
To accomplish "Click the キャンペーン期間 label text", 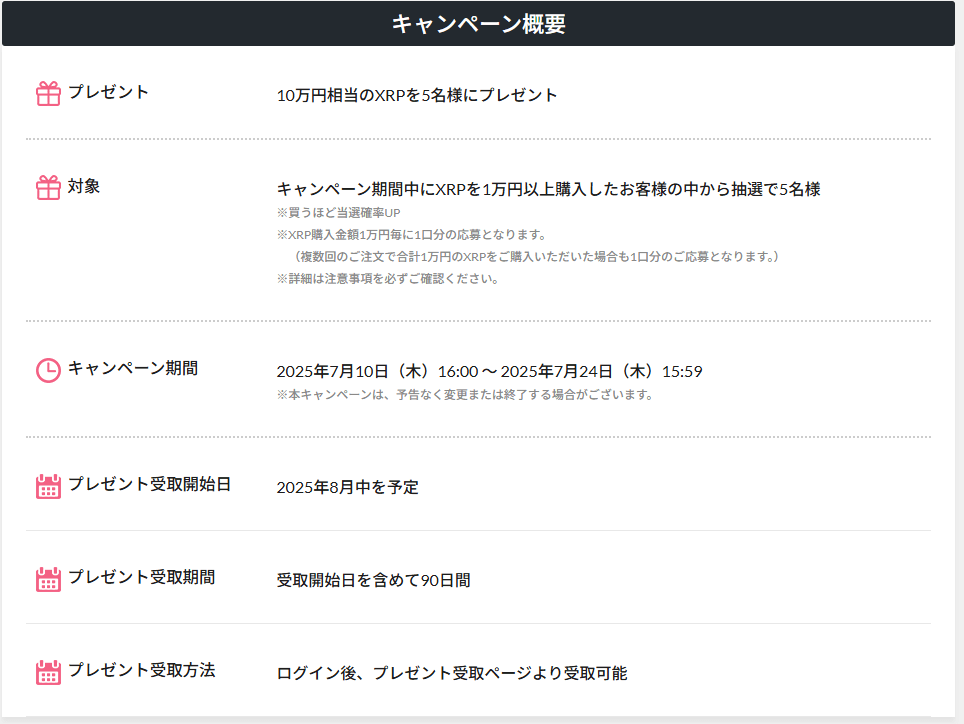I will (132, 368).
